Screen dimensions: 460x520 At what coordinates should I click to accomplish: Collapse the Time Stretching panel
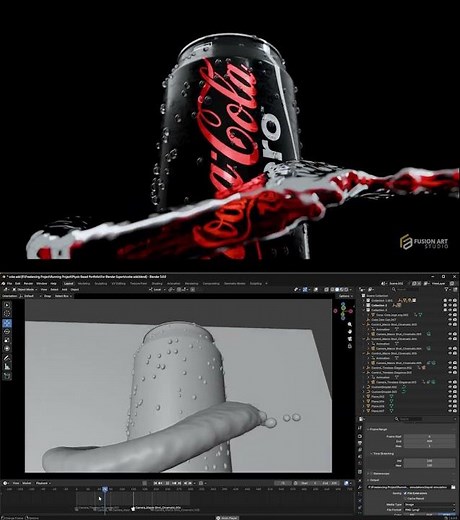[382, 454]
